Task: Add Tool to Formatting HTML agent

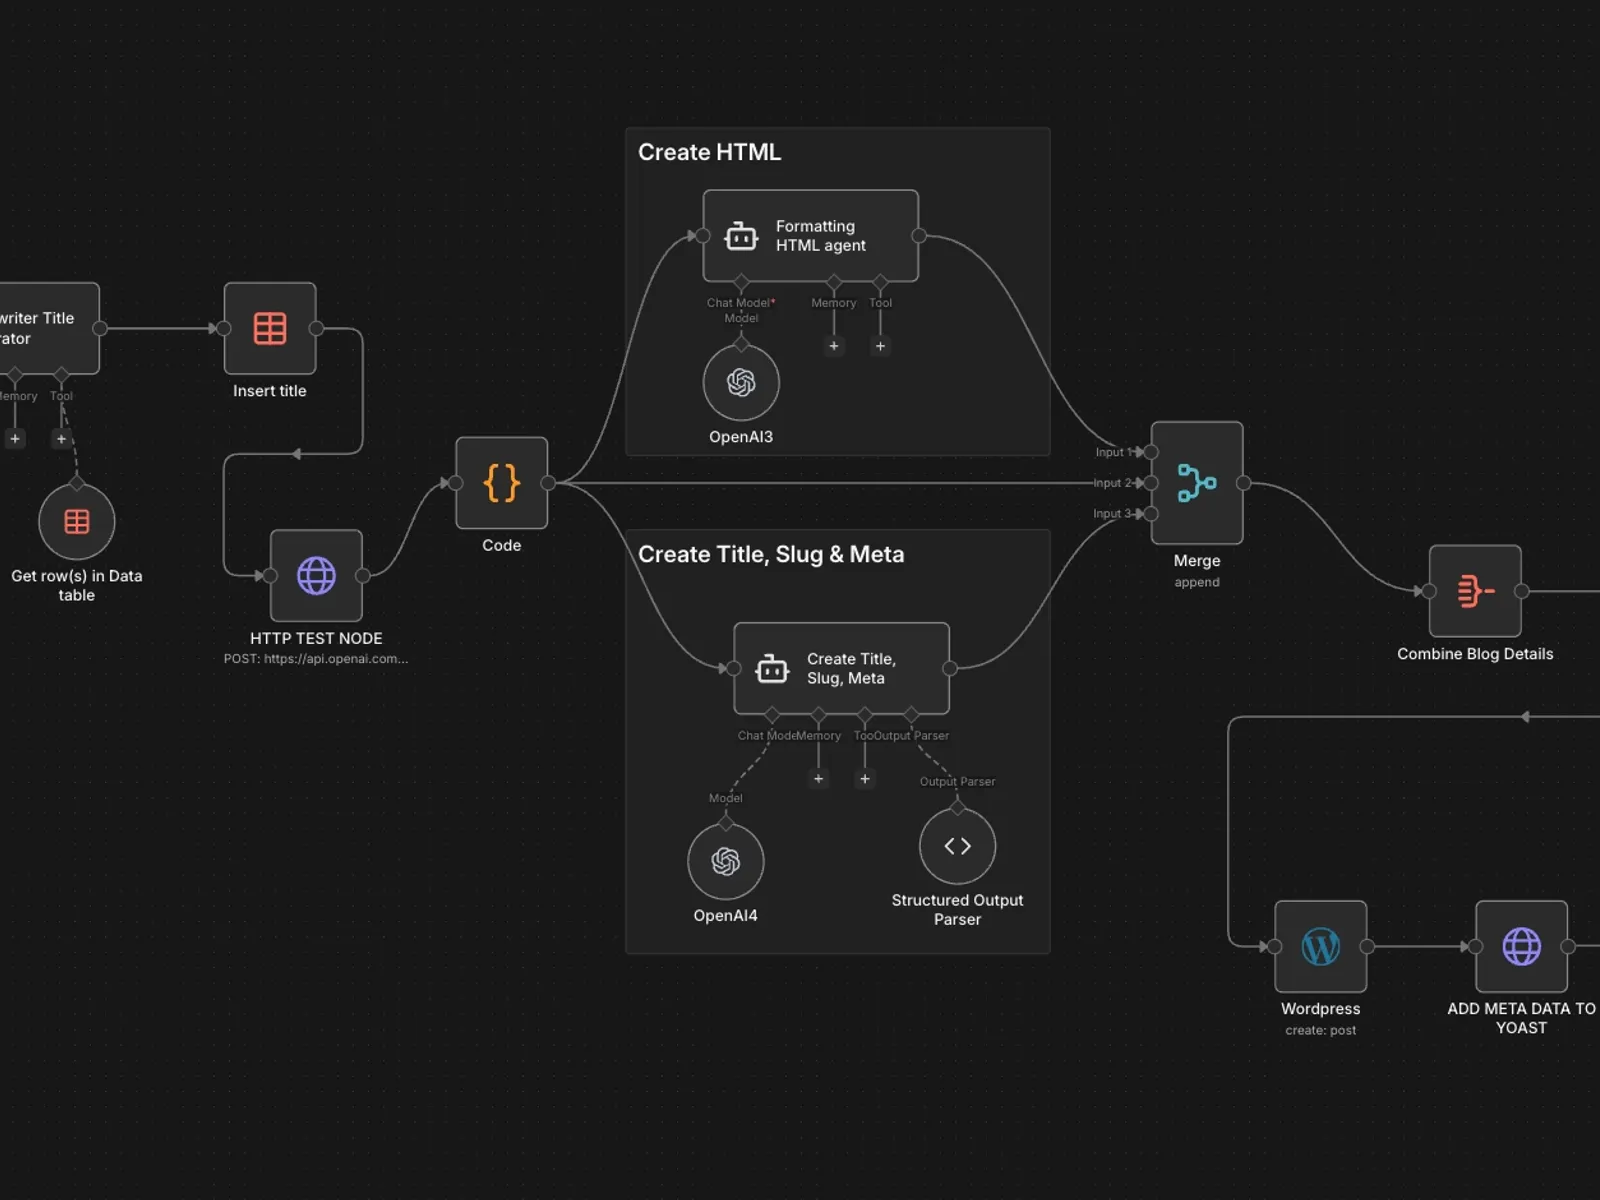Action: (x=880, y=346)
